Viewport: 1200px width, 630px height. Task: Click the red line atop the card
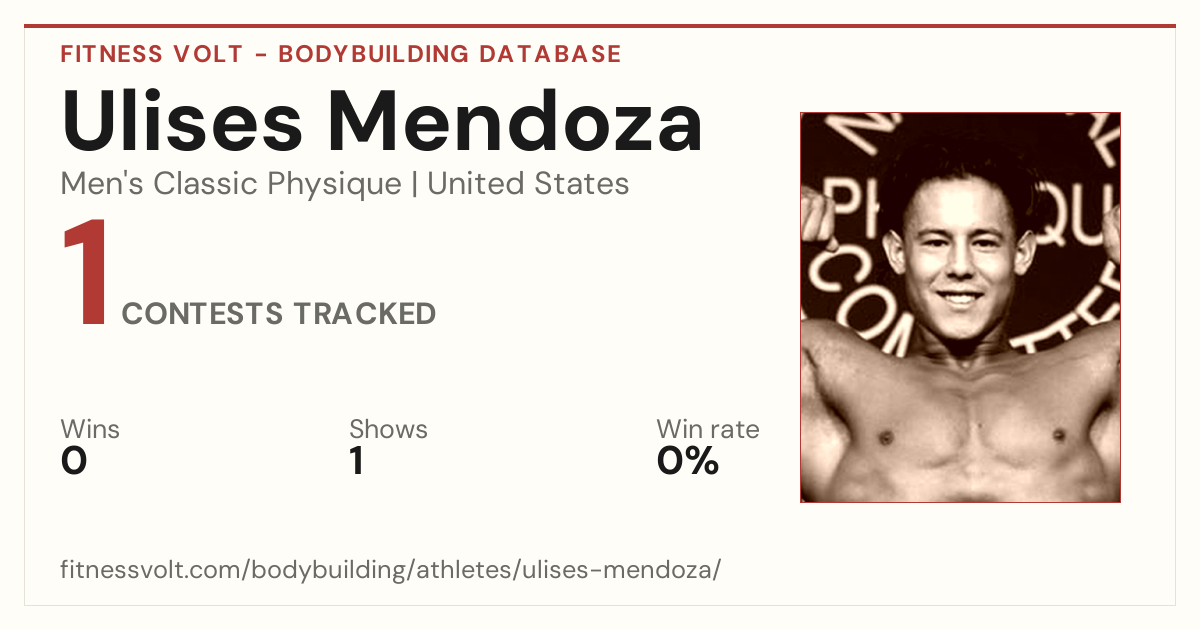click(x=600, y=26)
